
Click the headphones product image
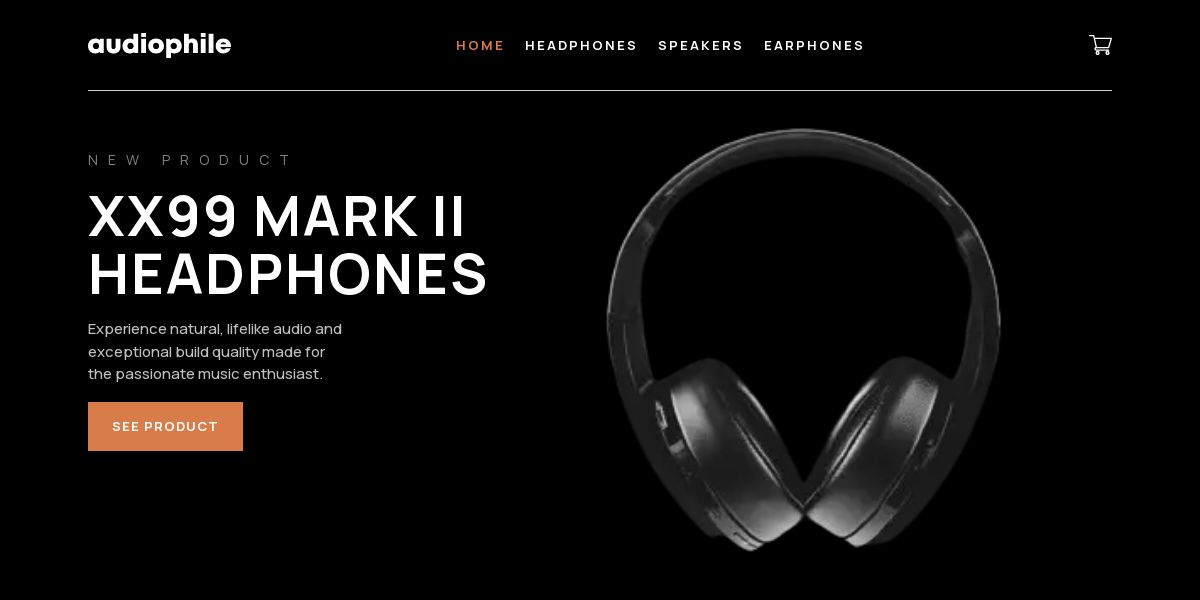804,338
